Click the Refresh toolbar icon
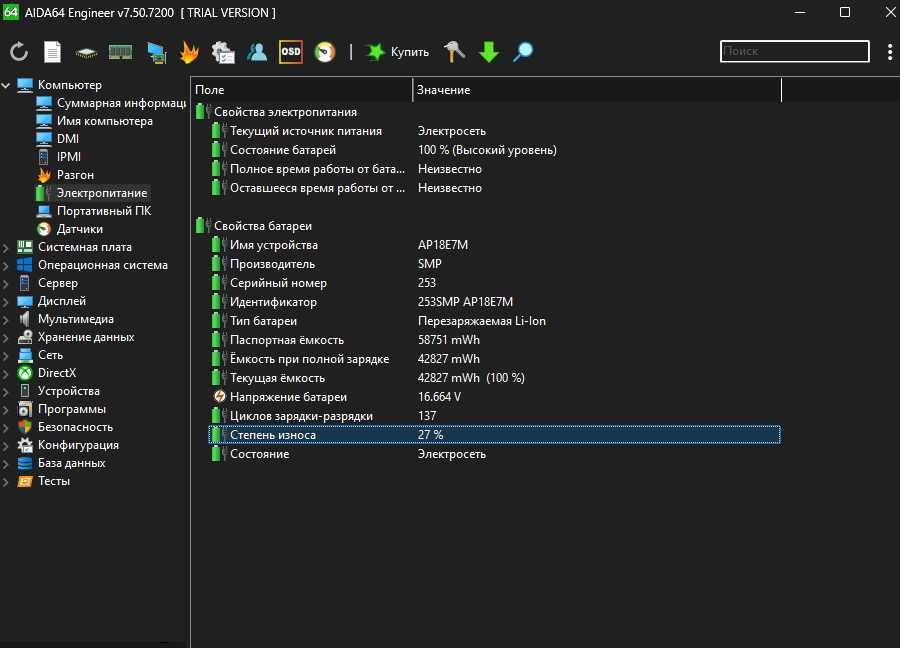The width and height of the screenshot is (900, 648). click(19, 52)
